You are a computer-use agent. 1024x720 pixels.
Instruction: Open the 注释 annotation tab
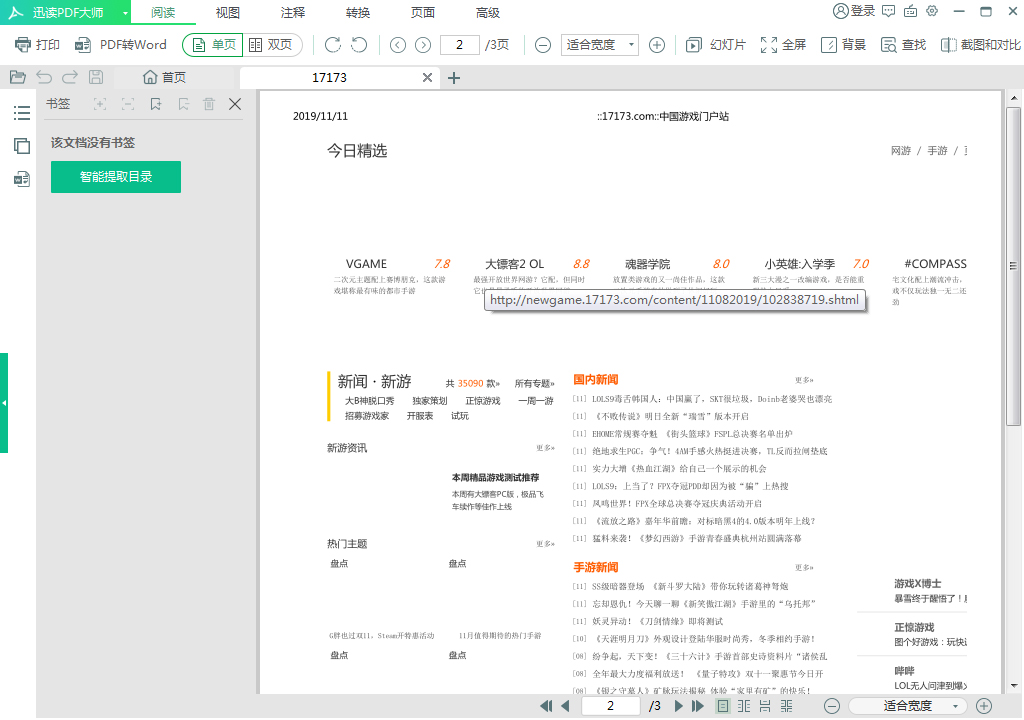[292, 13]
